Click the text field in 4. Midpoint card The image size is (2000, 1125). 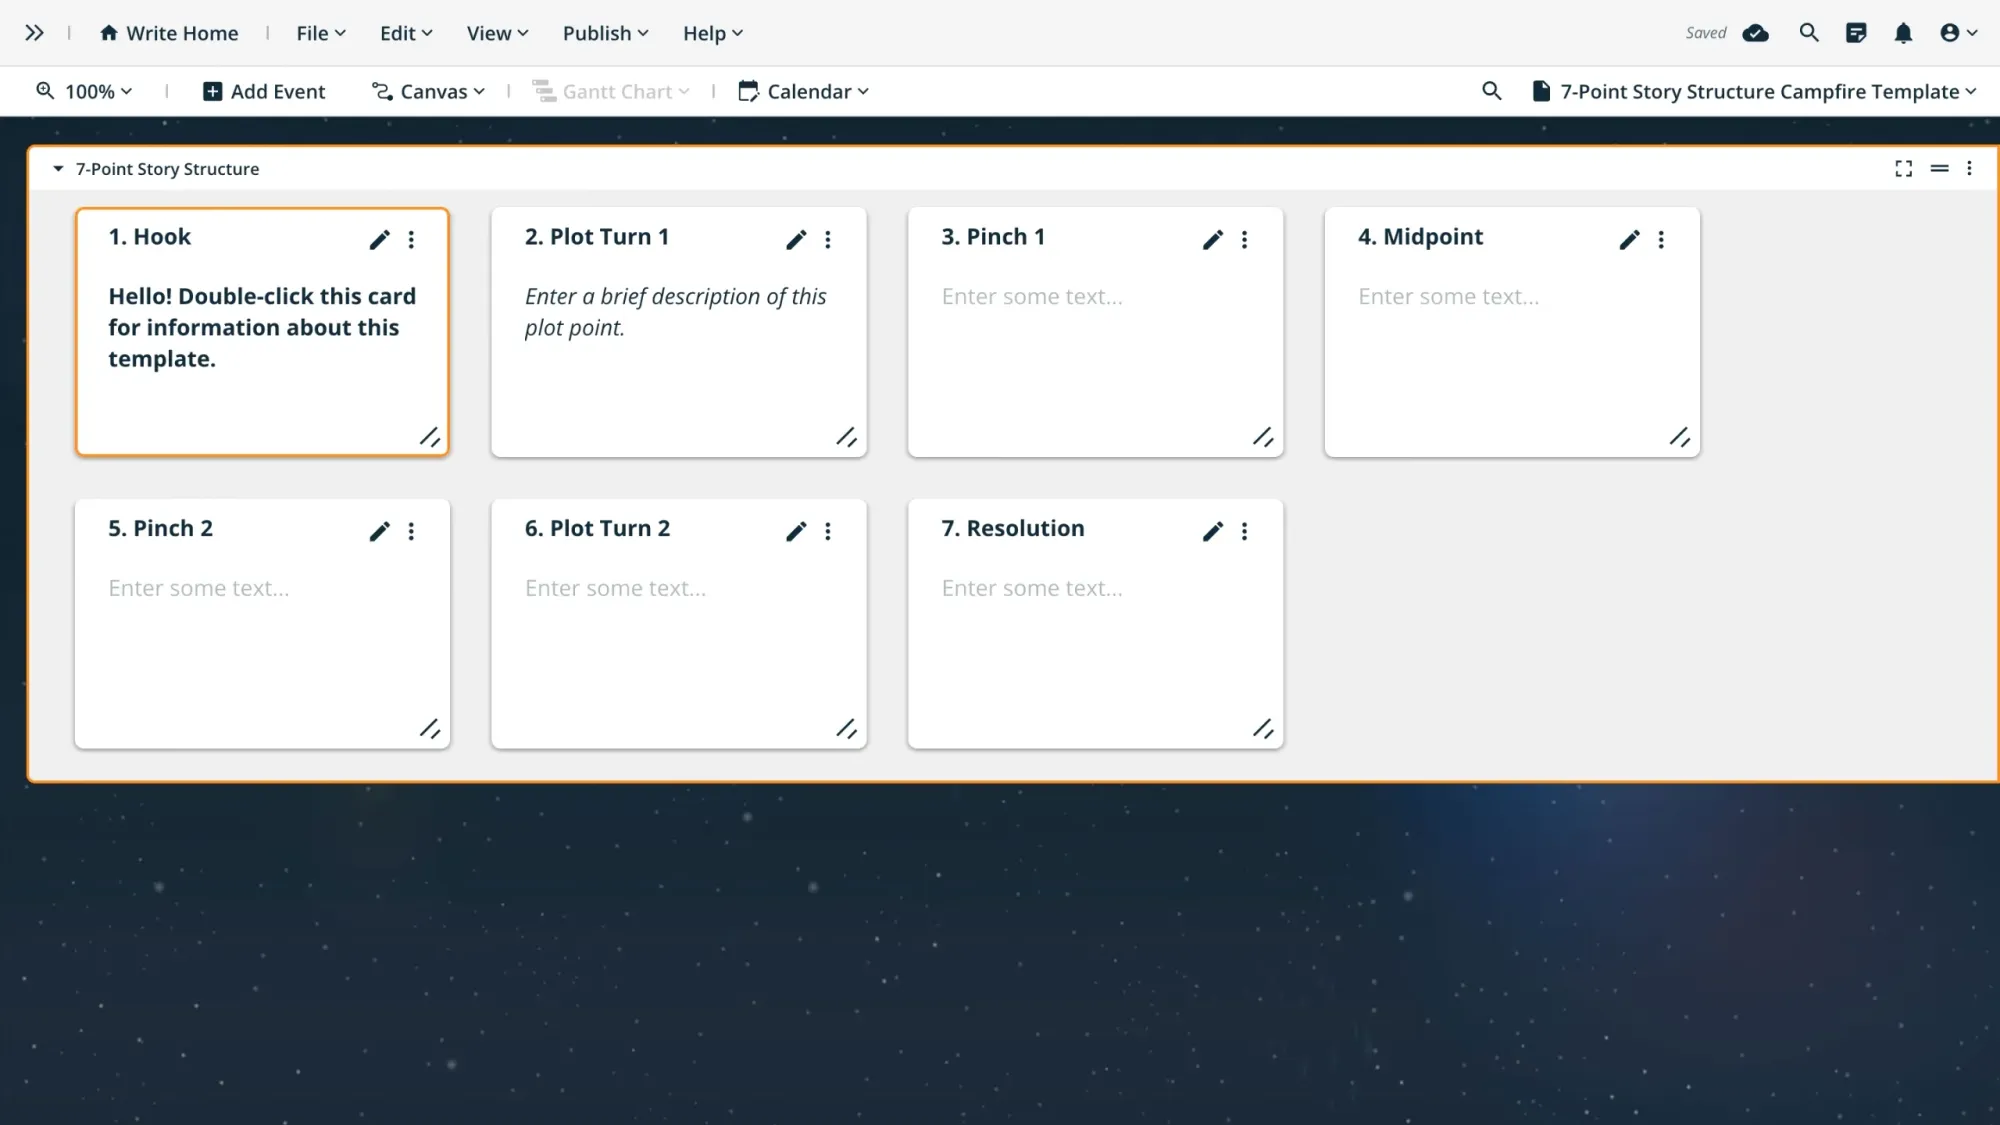(1449, 297)
